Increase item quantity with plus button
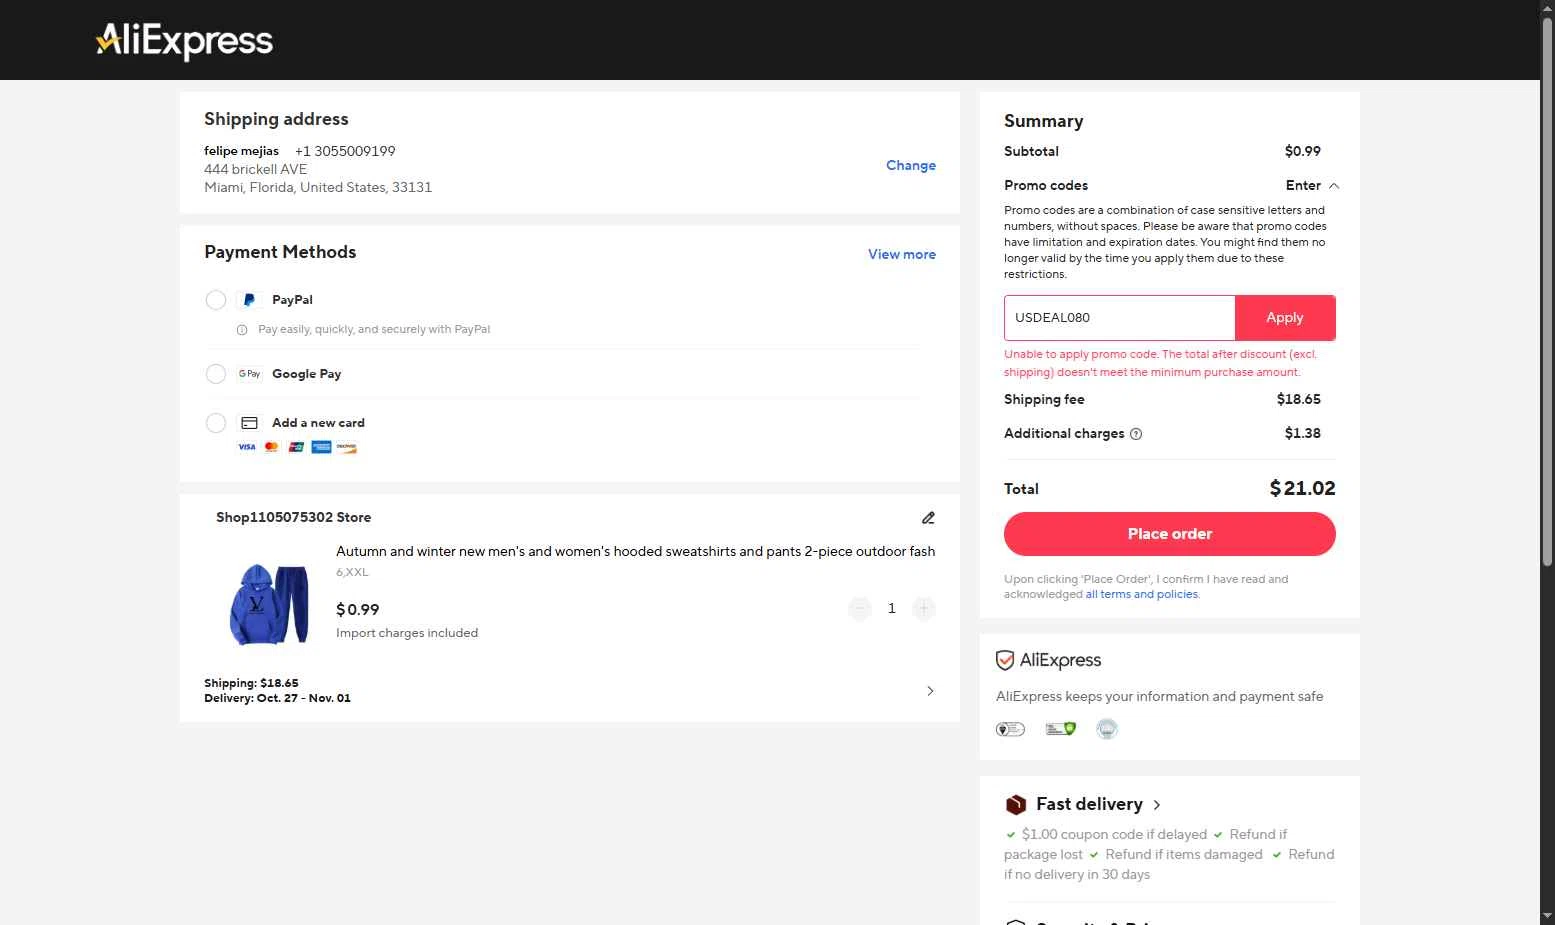The width and height of the screenshot is (1555, 925). click(x=923, y=608)
